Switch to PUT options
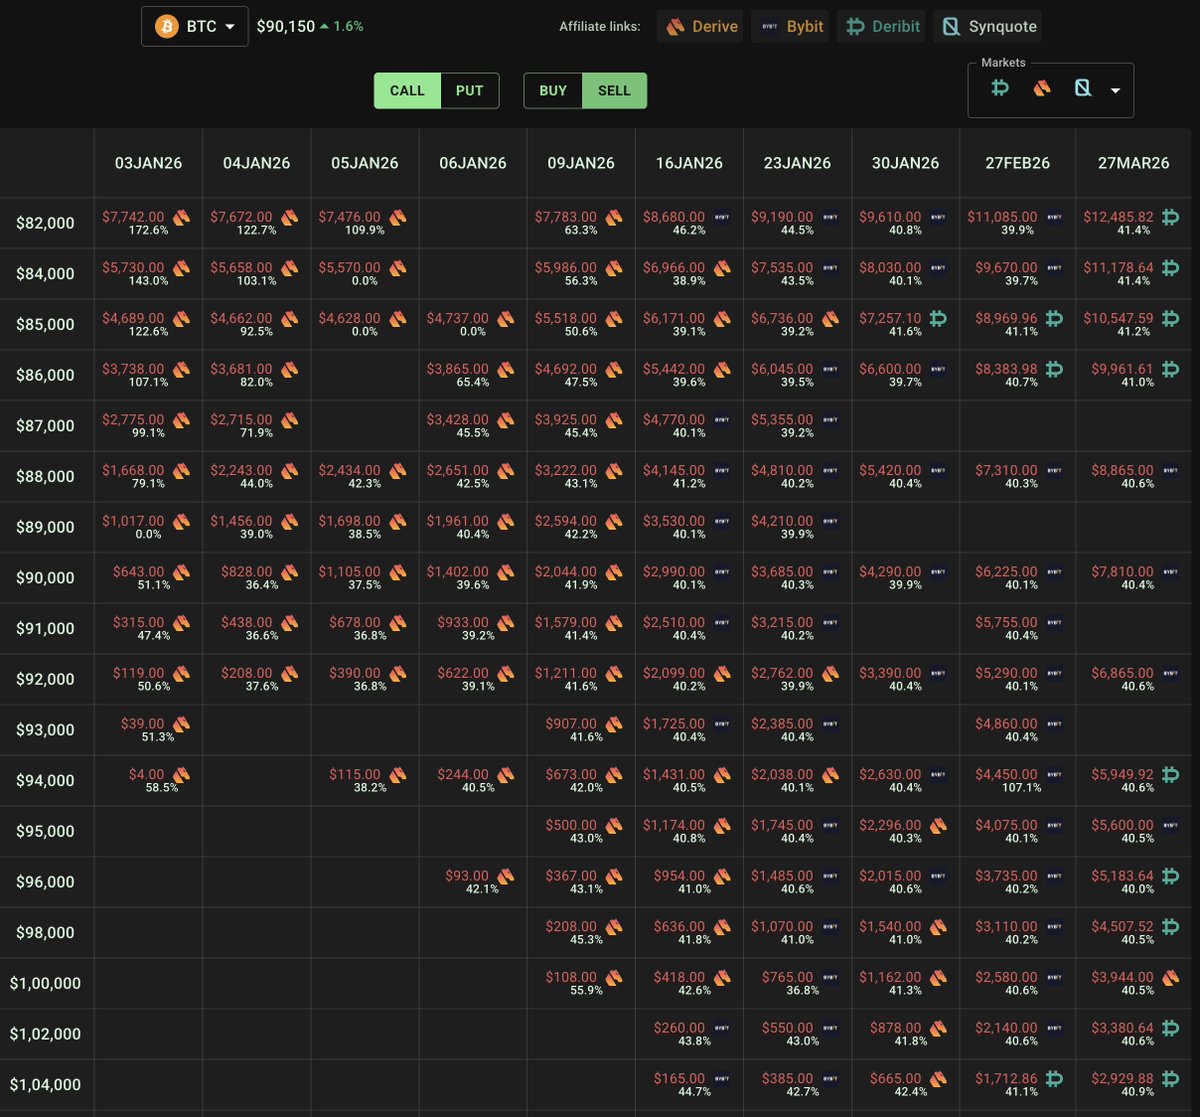The height and width of the screenshot is (1117, 1200). (x=470, y=90)
